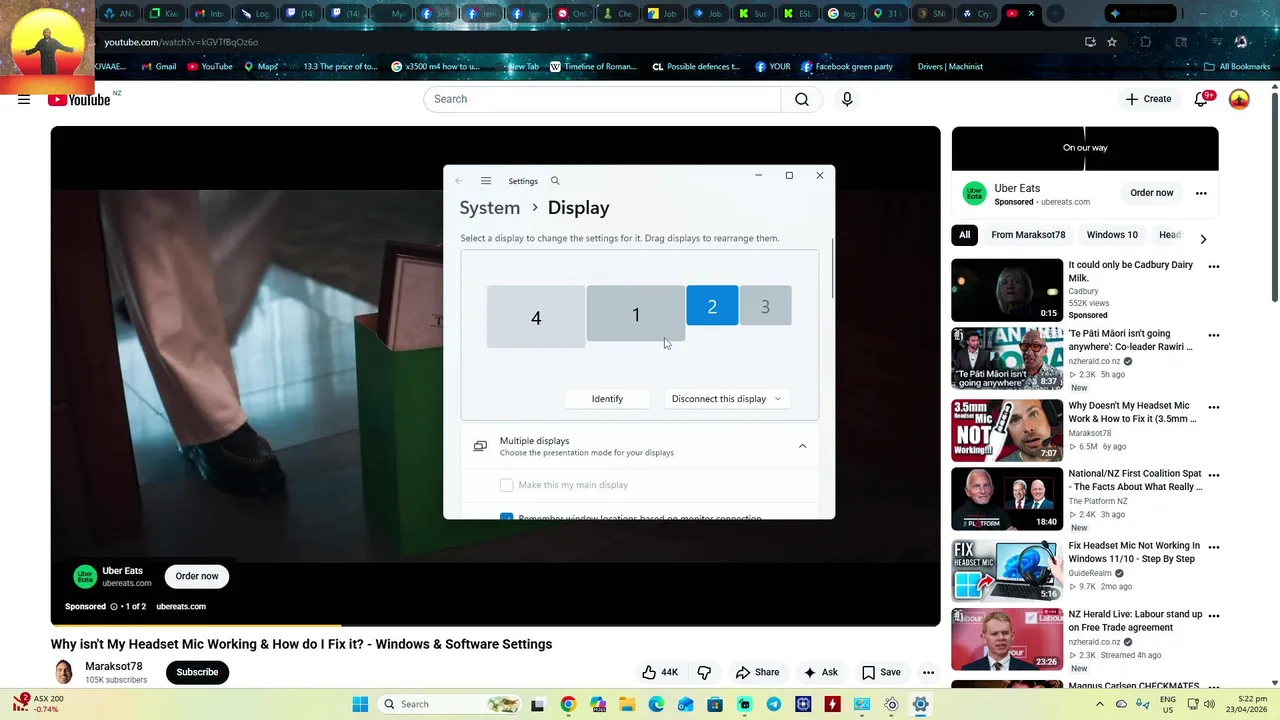Dislike the video with the thumbs-down icon
The width and height of the screenshot is (1280, 720).
pyautogui.click(x=704, y=672)
